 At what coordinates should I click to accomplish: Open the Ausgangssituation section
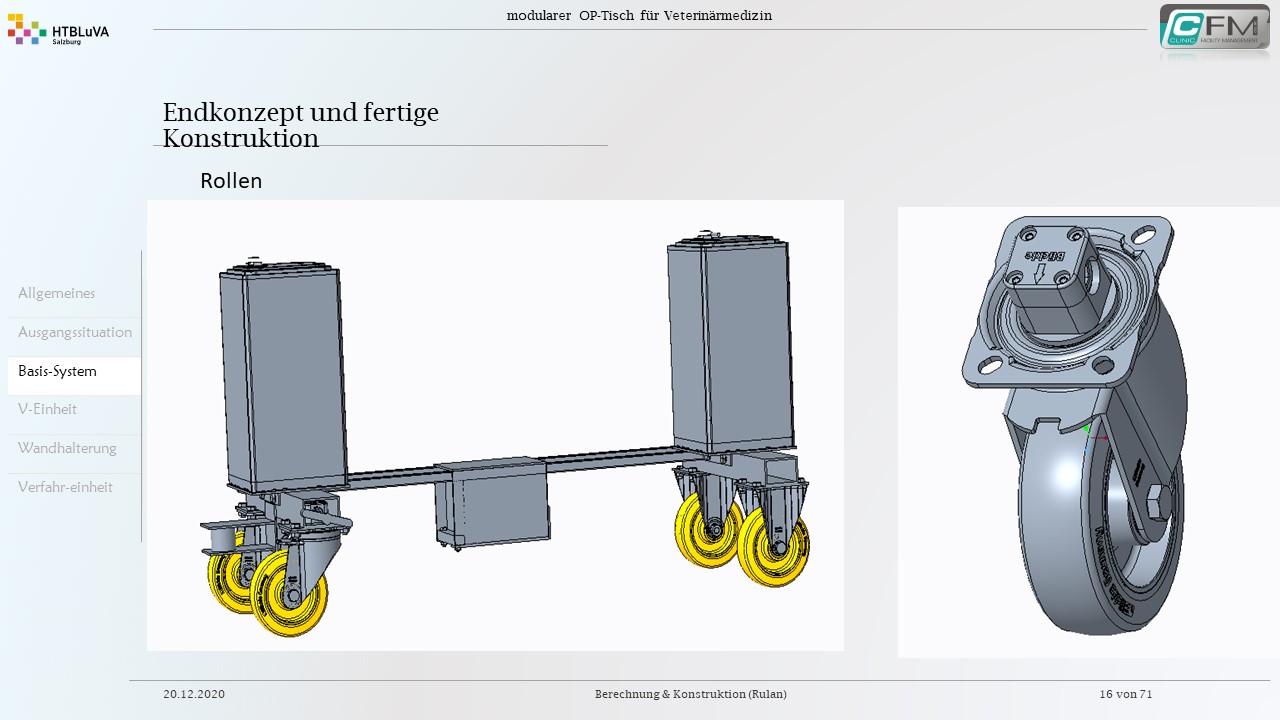pos(75,332)
